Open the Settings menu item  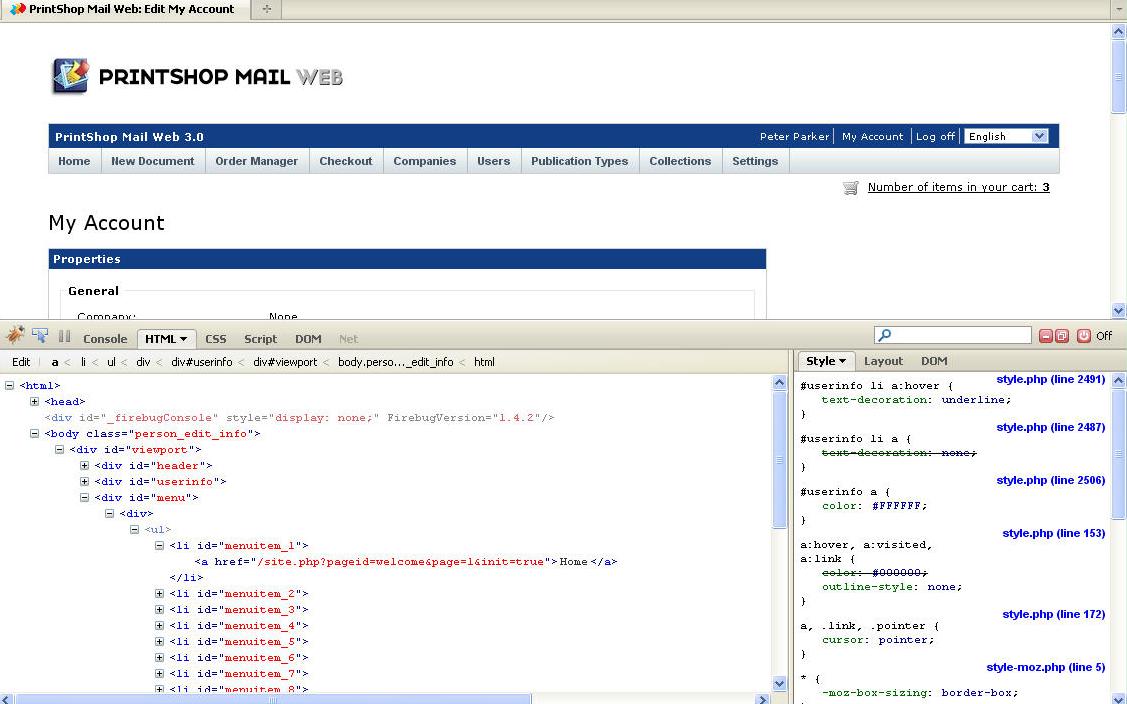(755, 161)
